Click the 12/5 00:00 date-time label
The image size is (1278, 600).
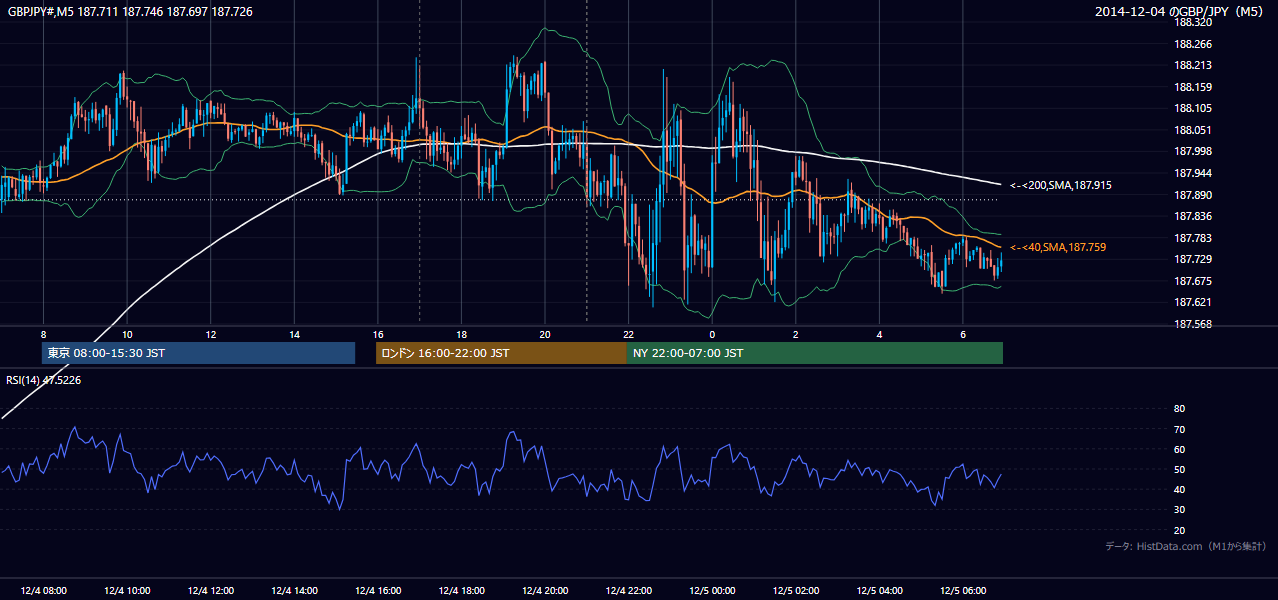click(x=712, y=591)
